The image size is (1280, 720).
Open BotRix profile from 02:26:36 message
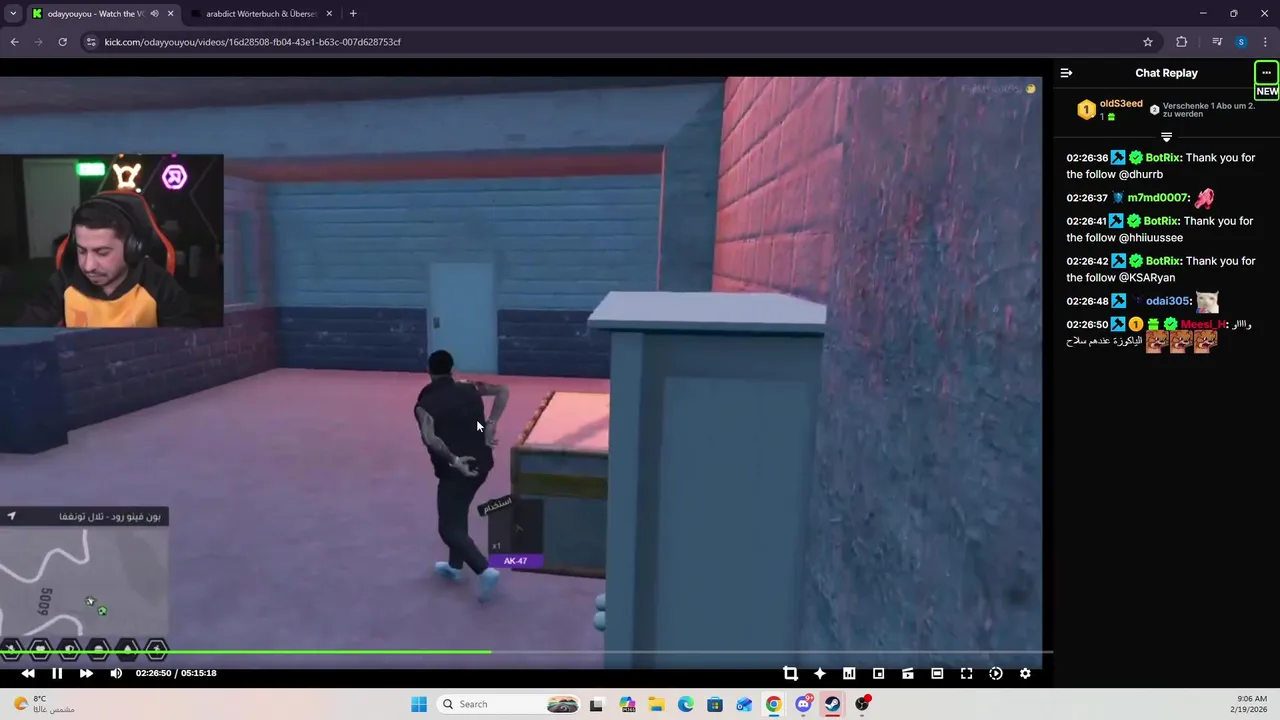tap(1163, 158)
